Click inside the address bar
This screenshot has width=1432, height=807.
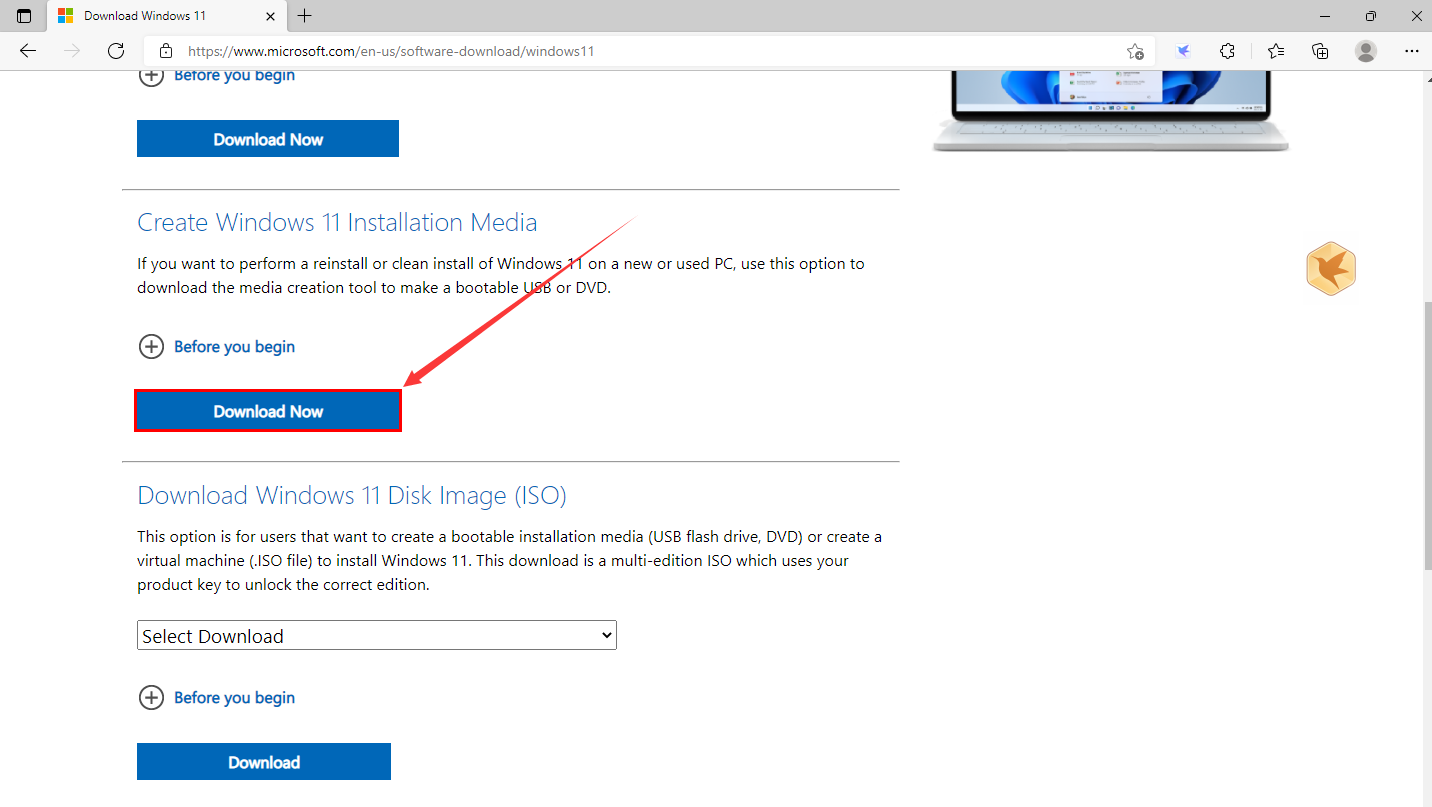[600, 51]
